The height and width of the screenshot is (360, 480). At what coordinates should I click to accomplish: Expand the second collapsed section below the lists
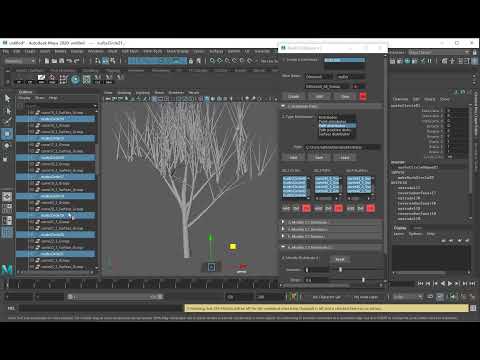coord(283,229)
